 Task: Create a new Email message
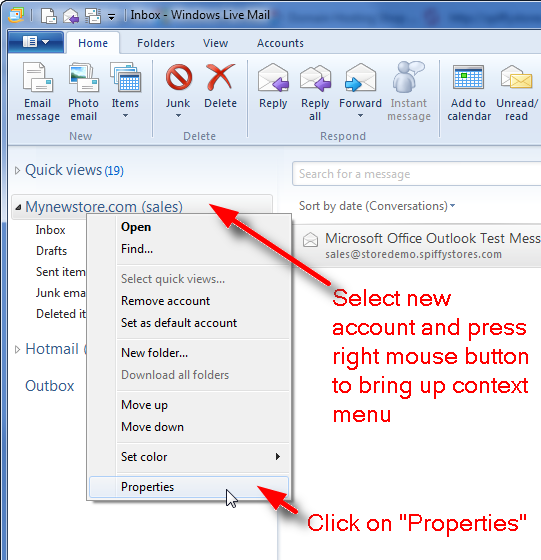[38, 92]
